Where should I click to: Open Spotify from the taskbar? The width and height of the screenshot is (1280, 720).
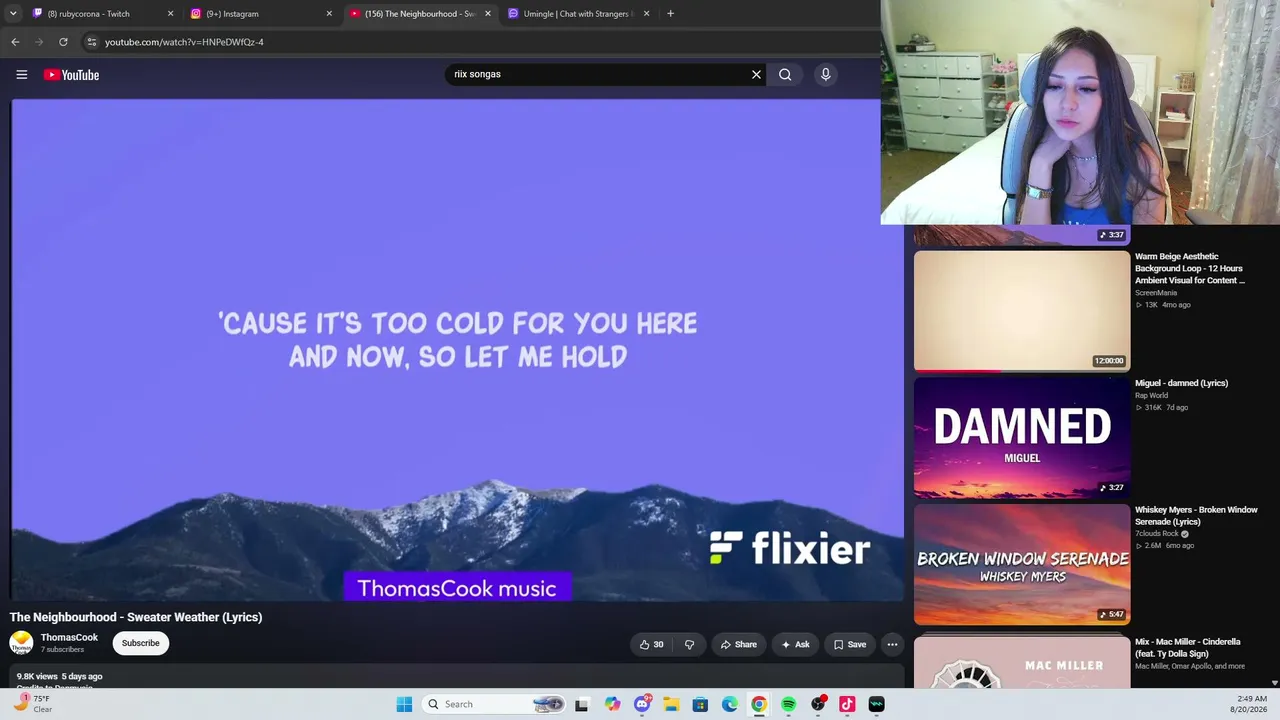coord(788,704)
